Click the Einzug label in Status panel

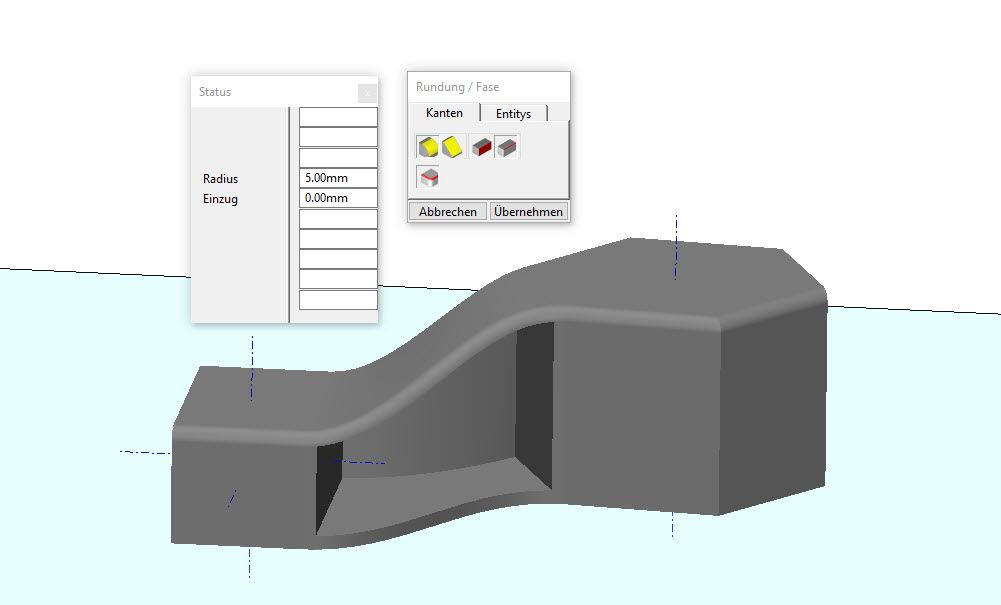click(220, 198)
